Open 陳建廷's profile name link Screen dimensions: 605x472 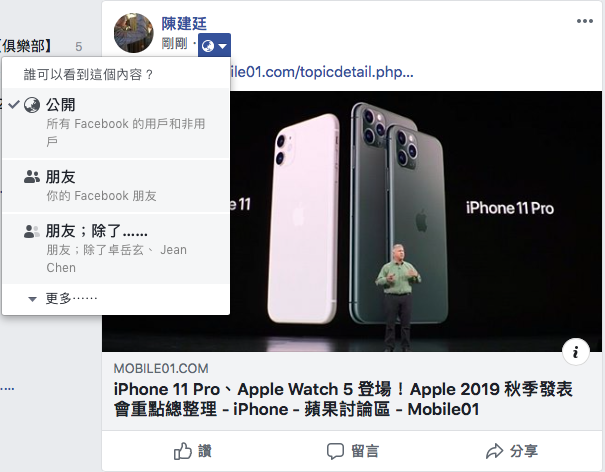tap(184, 24)
